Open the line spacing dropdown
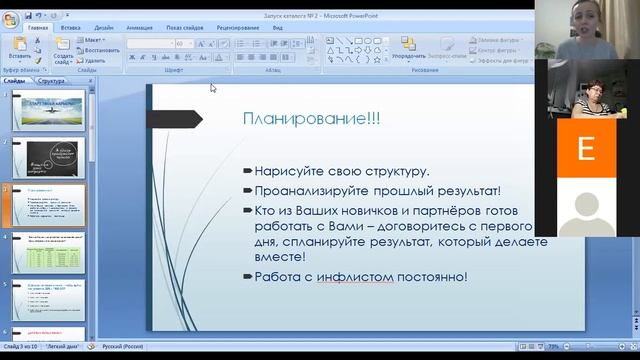 click(298, 44)
